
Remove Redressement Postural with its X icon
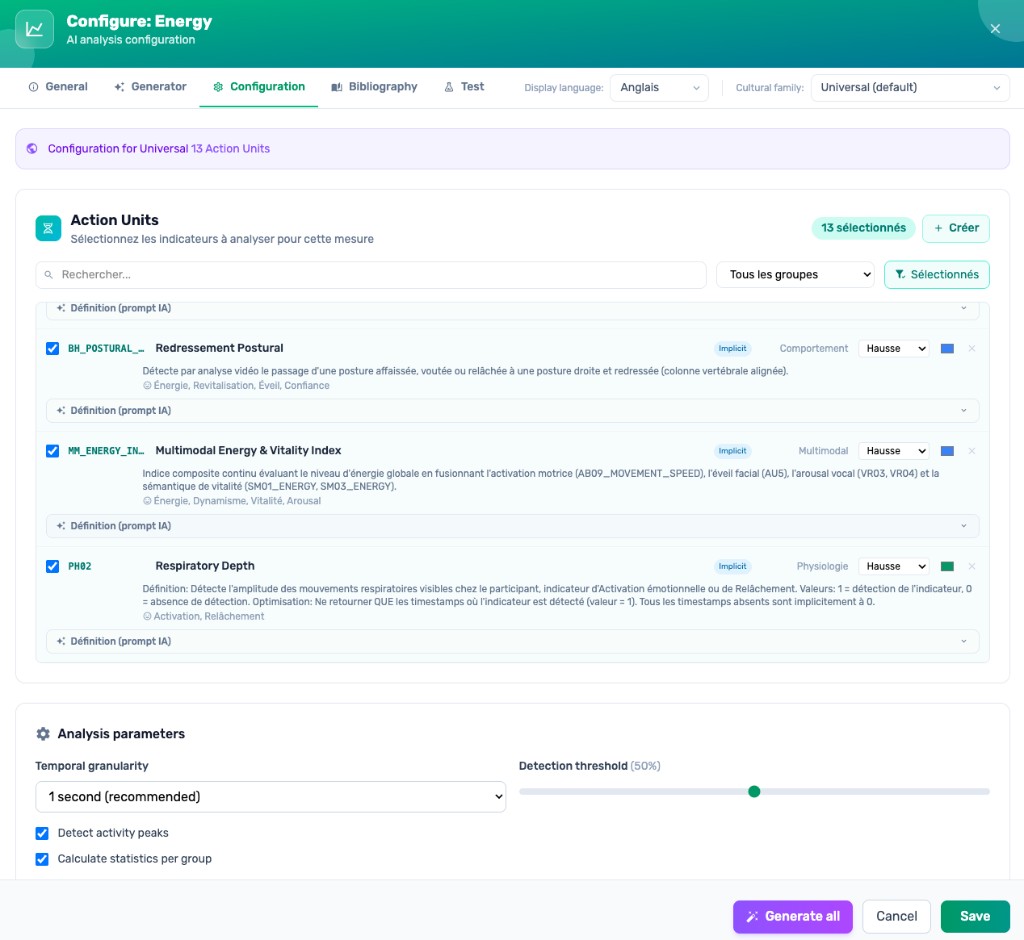[971, 349]
